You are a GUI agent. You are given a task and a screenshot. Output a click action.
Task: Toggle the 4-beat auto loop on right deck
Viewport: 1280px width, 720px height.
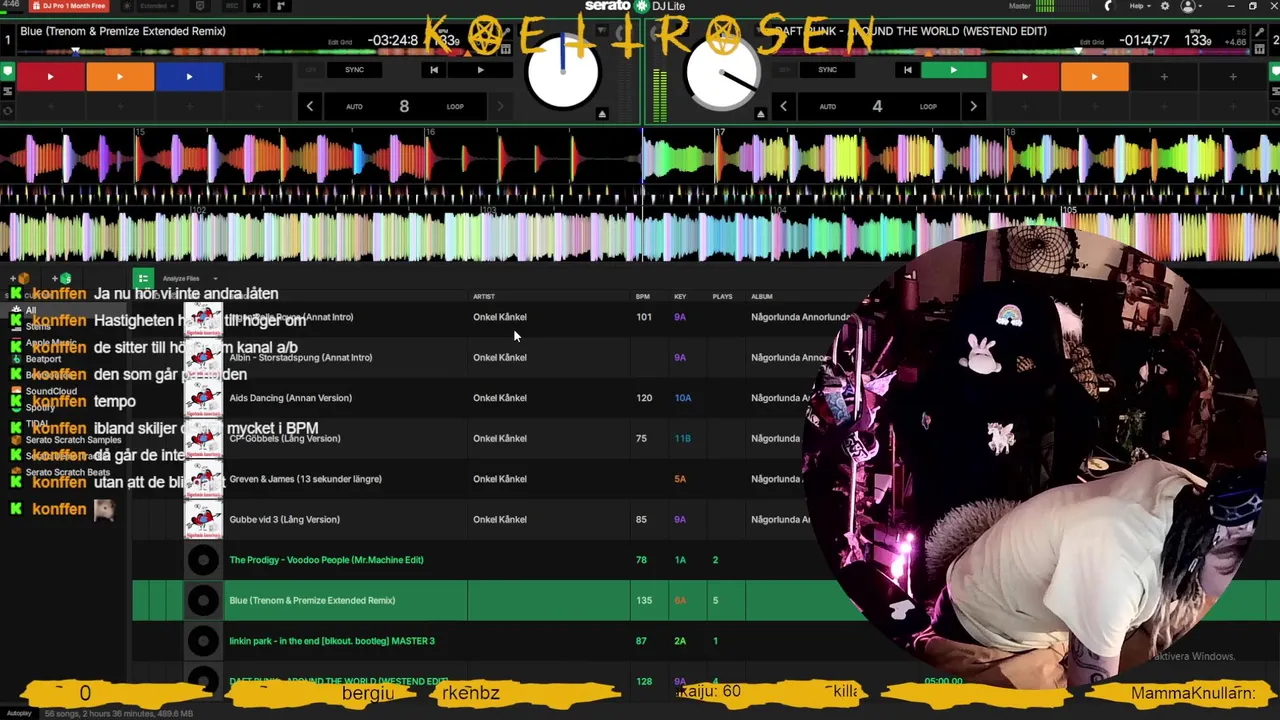coord(877,106)
